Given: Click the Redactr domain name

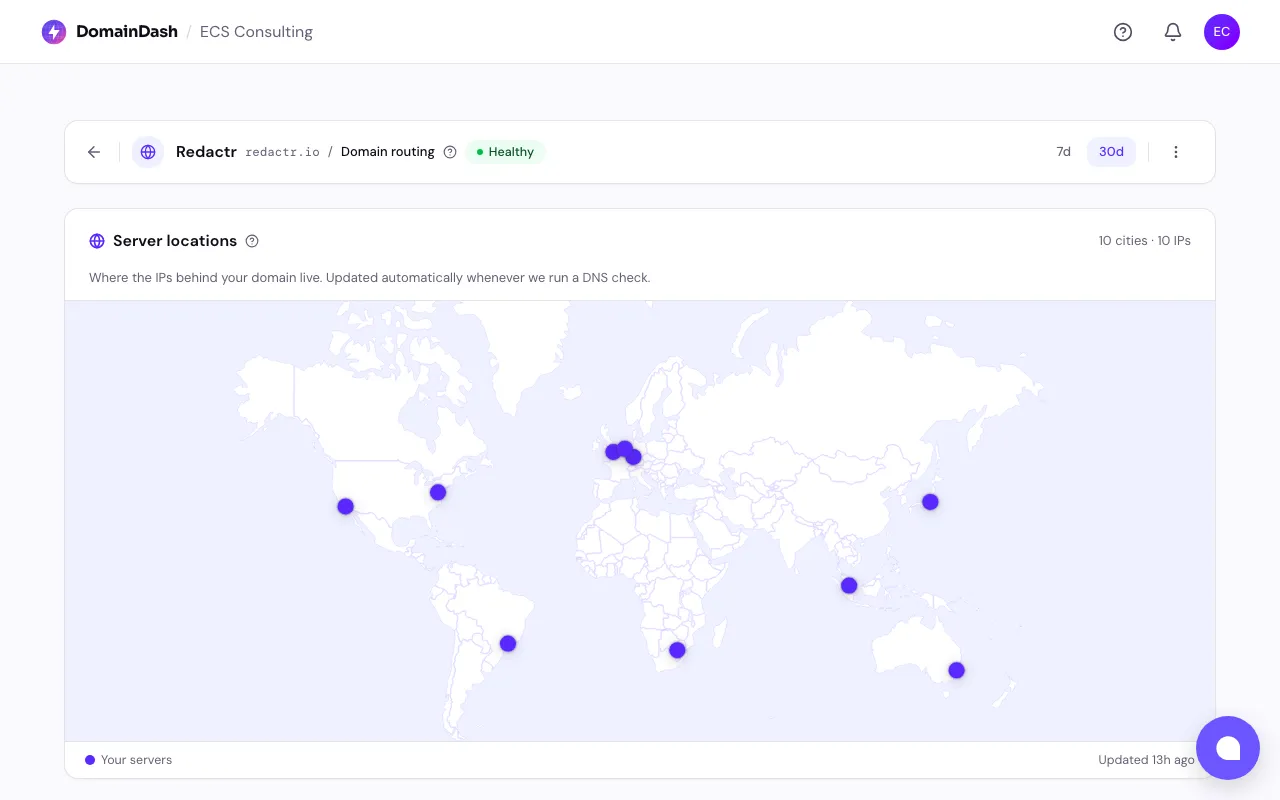Looking at the screenshot, I should (206, 152).
